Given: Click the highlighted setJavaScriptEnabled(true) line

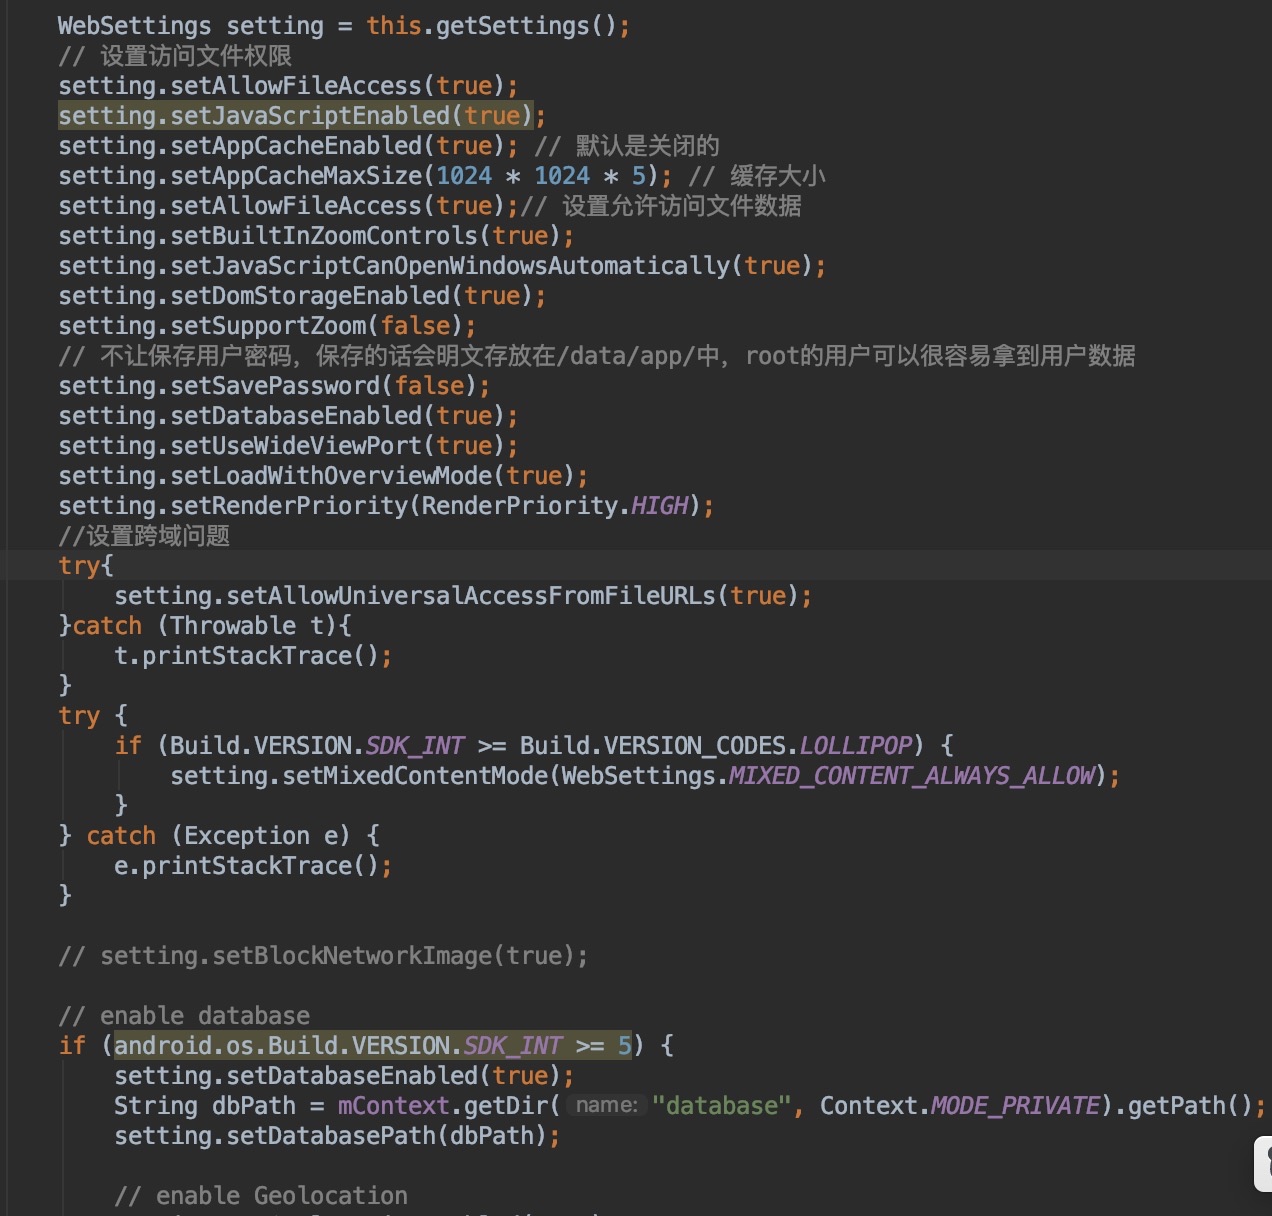Looking at the screenshot, I should pos(302,116).
